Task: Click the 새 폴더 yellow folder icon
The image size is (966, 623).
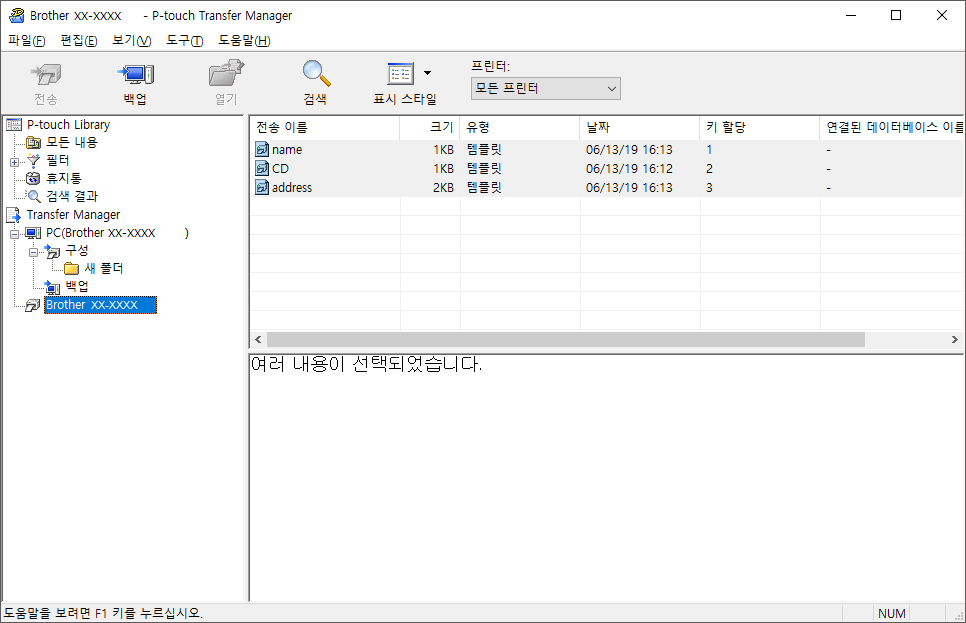Action: (x=71, y=269)
